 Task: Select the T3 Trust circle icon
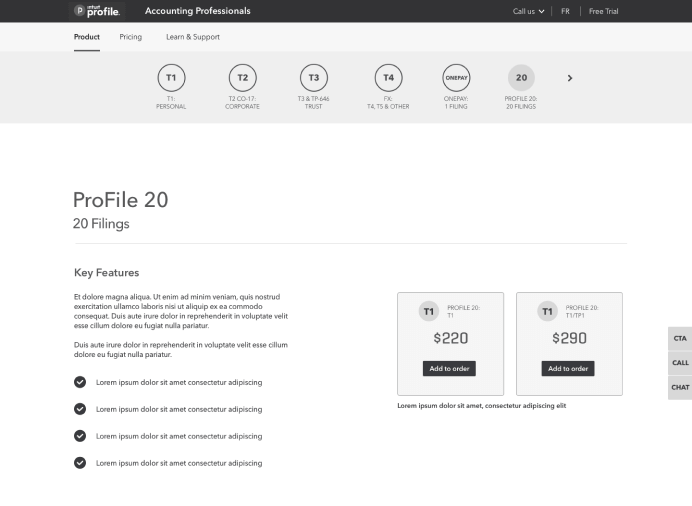pyautogui.click(x=314, y=78)
